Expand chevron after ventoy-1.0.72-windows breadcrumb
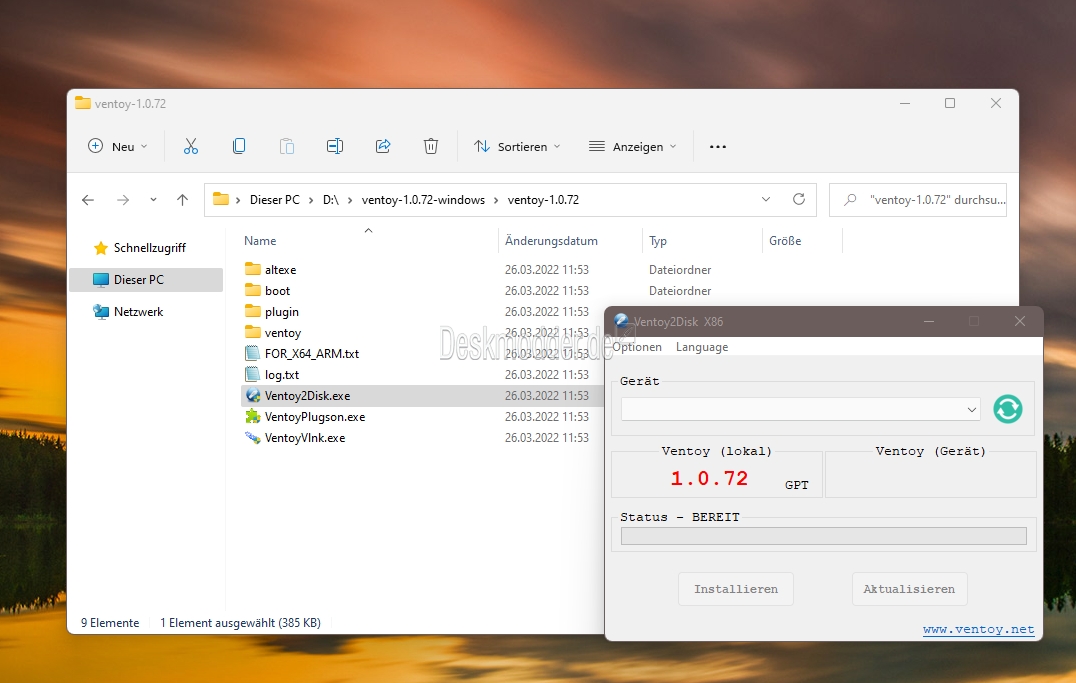Viewport: 1076px width, 683px height. [496, 200]
